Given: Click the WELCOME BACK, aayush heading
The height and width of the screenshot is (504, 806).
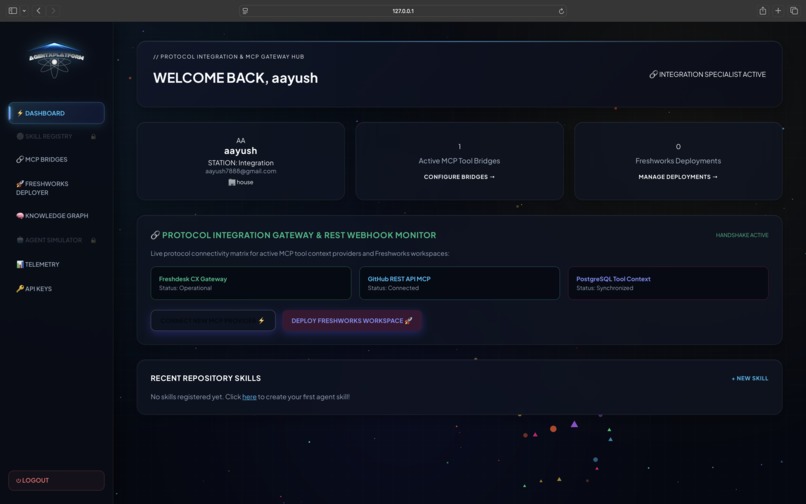Looking at the screenshot, I should point(235,78).
